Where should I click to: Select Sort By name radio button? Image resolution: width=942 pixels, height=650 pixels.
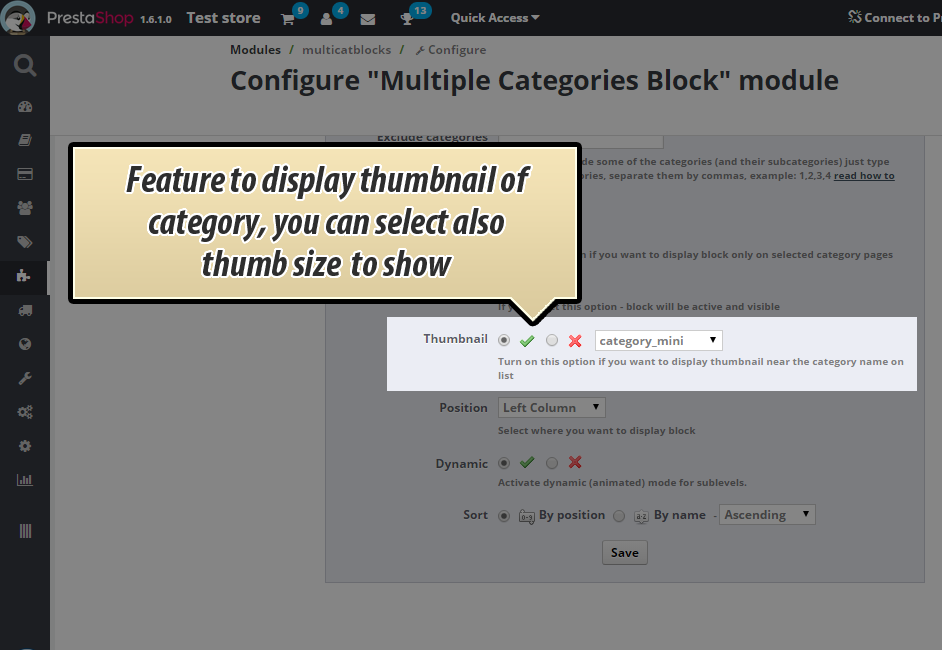click(x=619, y=515)
